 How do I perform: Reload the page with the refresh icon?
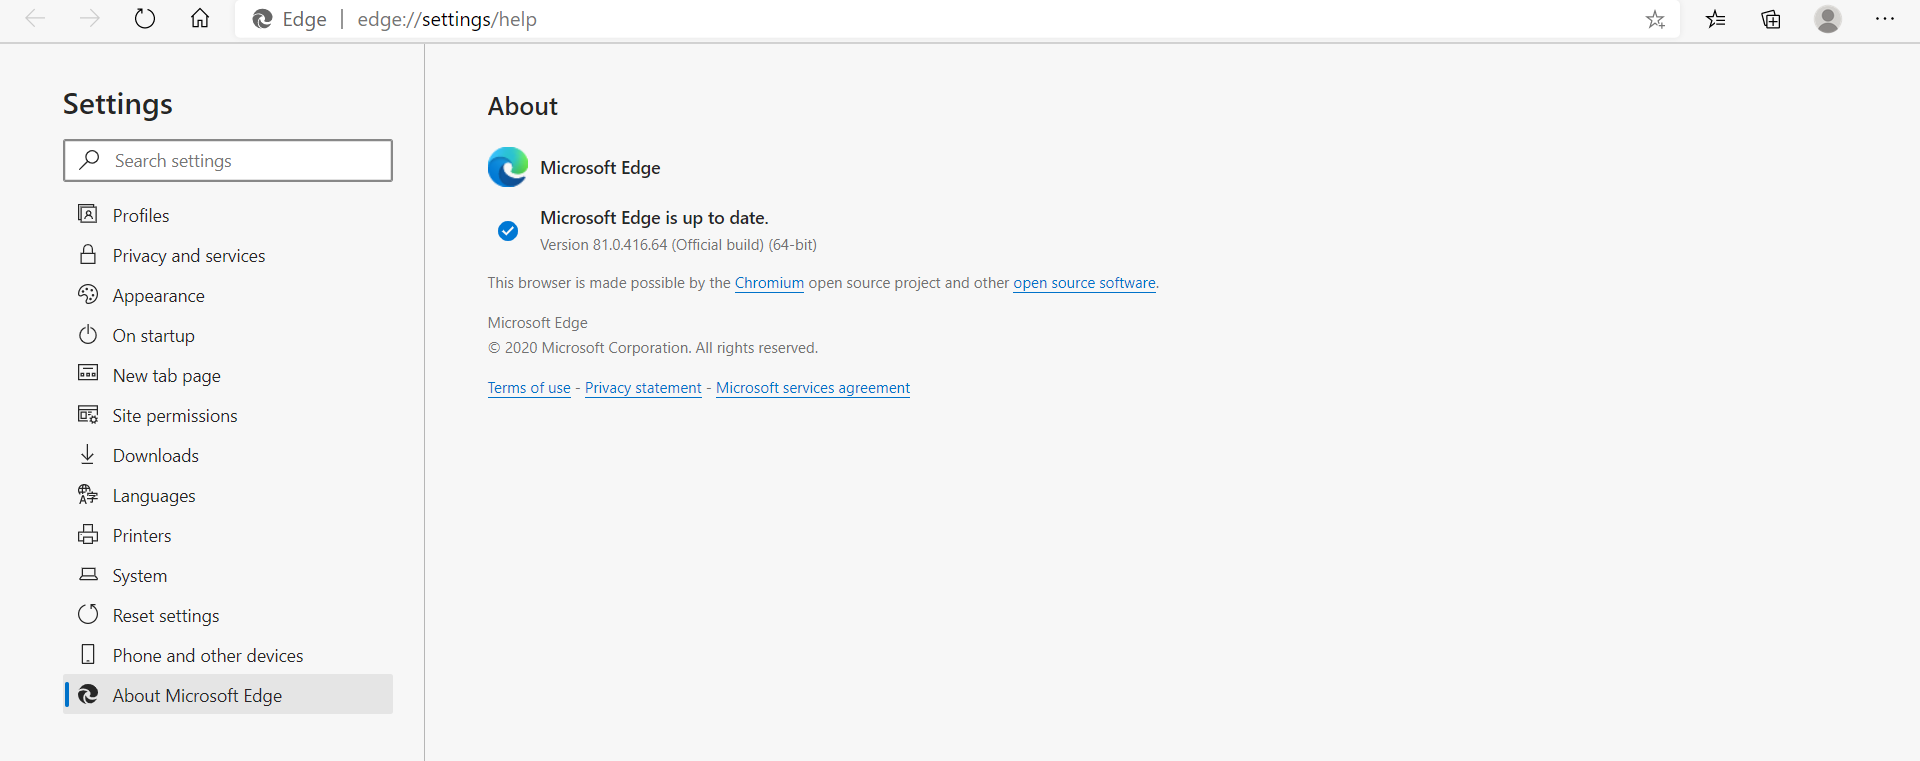[x=145, y=19]
